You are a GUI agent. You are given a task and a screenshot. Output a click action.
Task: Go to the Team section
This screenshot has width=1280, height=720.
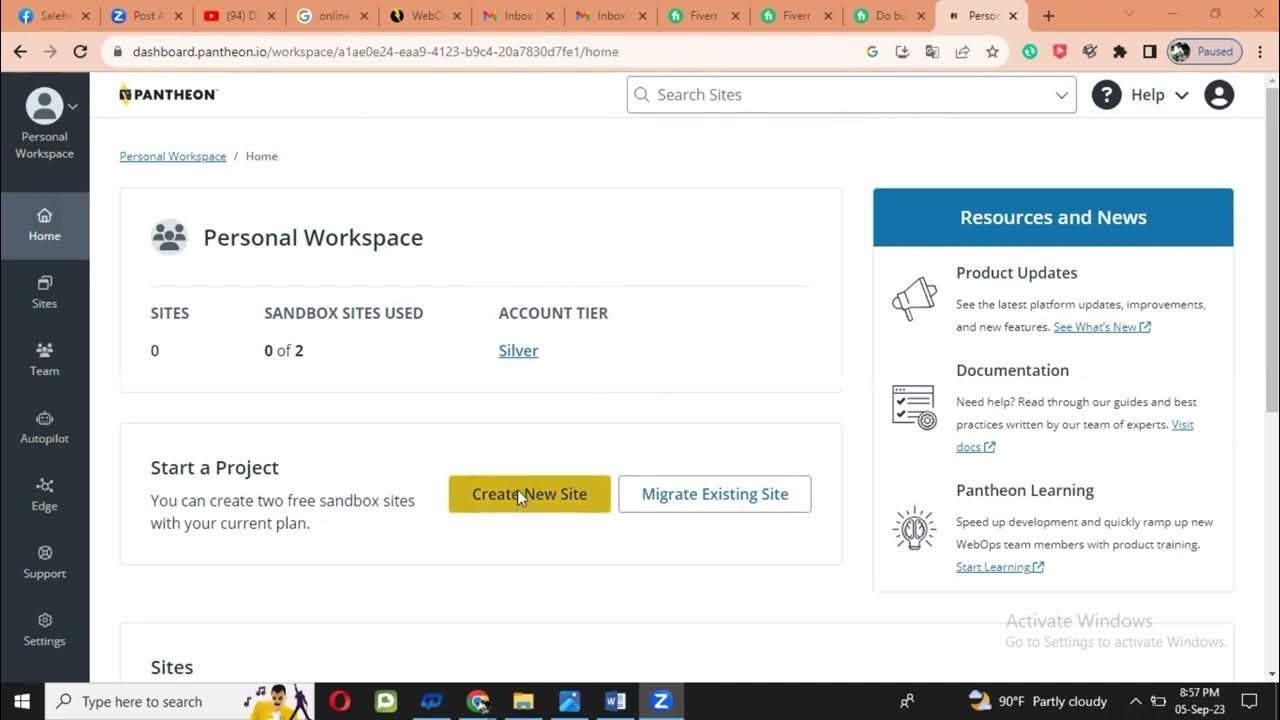click(x=44, y=360)
